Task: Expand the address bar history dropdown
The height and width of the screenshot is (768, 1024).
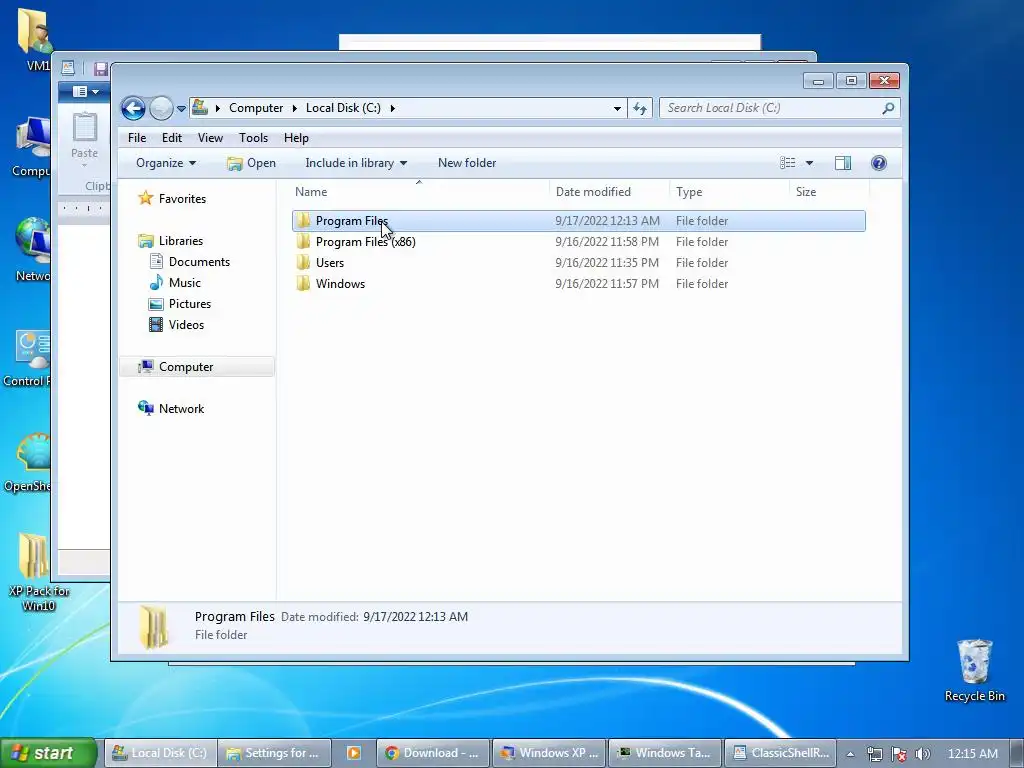Action: (x=617, y=108)
